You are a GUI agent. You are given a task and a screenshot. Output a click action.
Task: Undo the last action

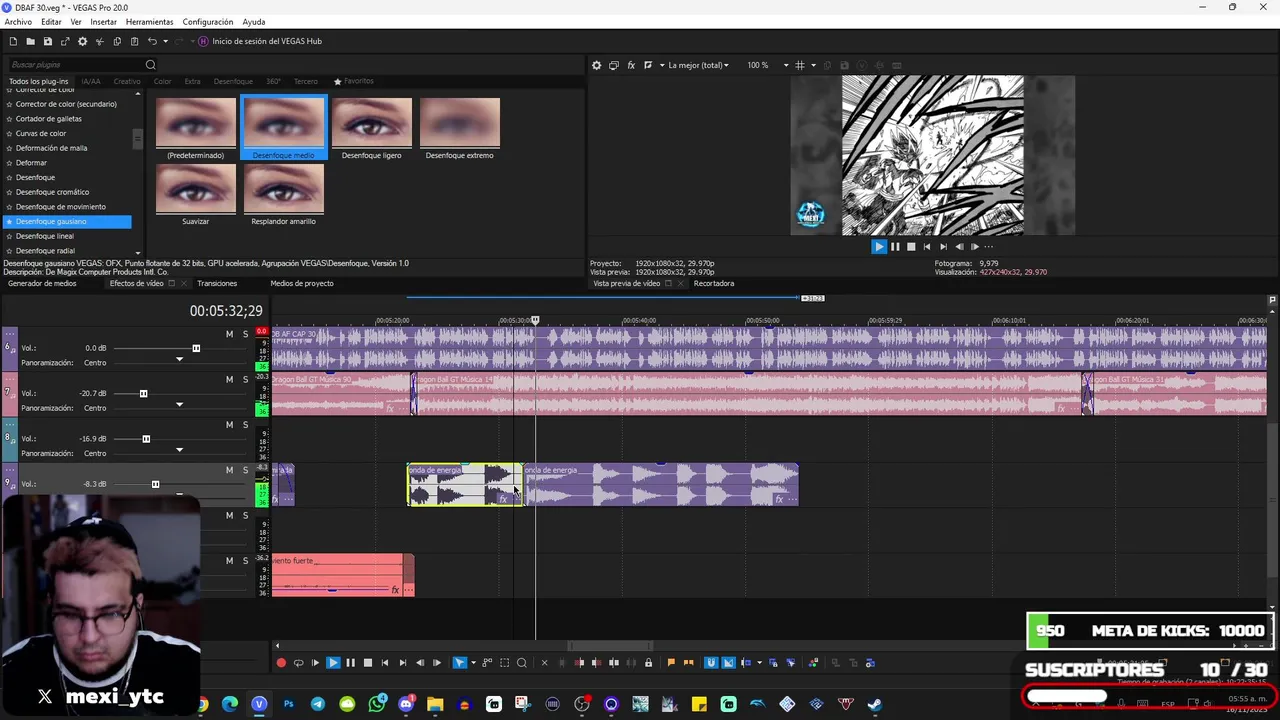point(152,41)
